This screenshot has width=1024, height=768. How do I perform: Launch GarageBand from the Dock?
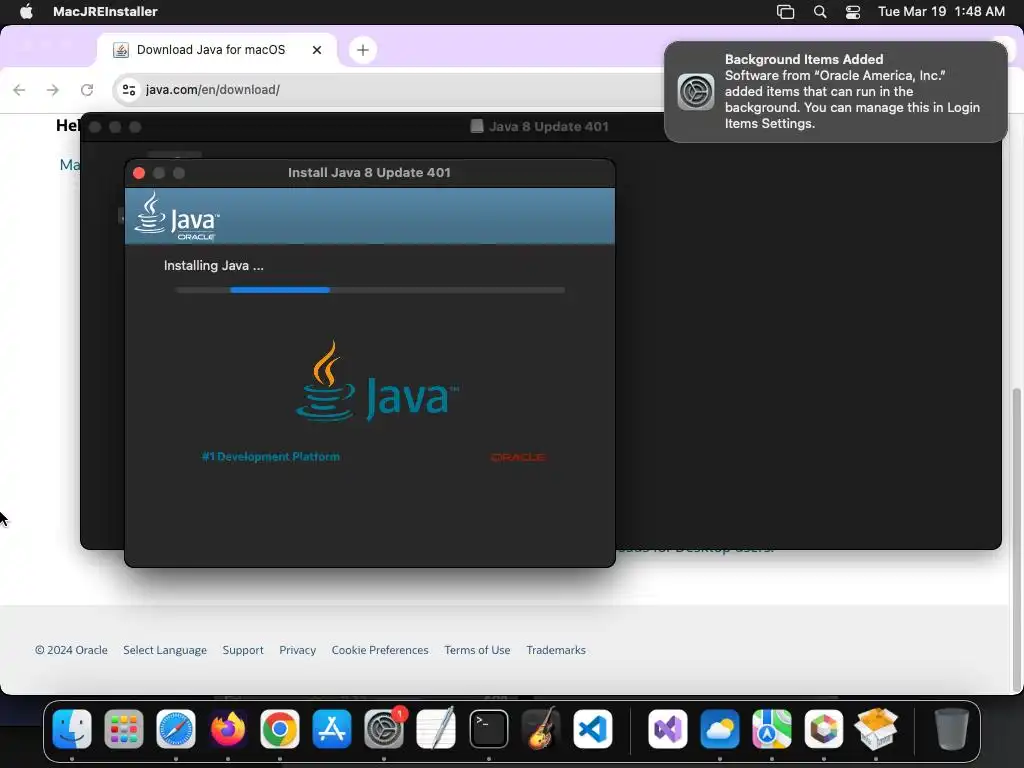coord(541,729)
